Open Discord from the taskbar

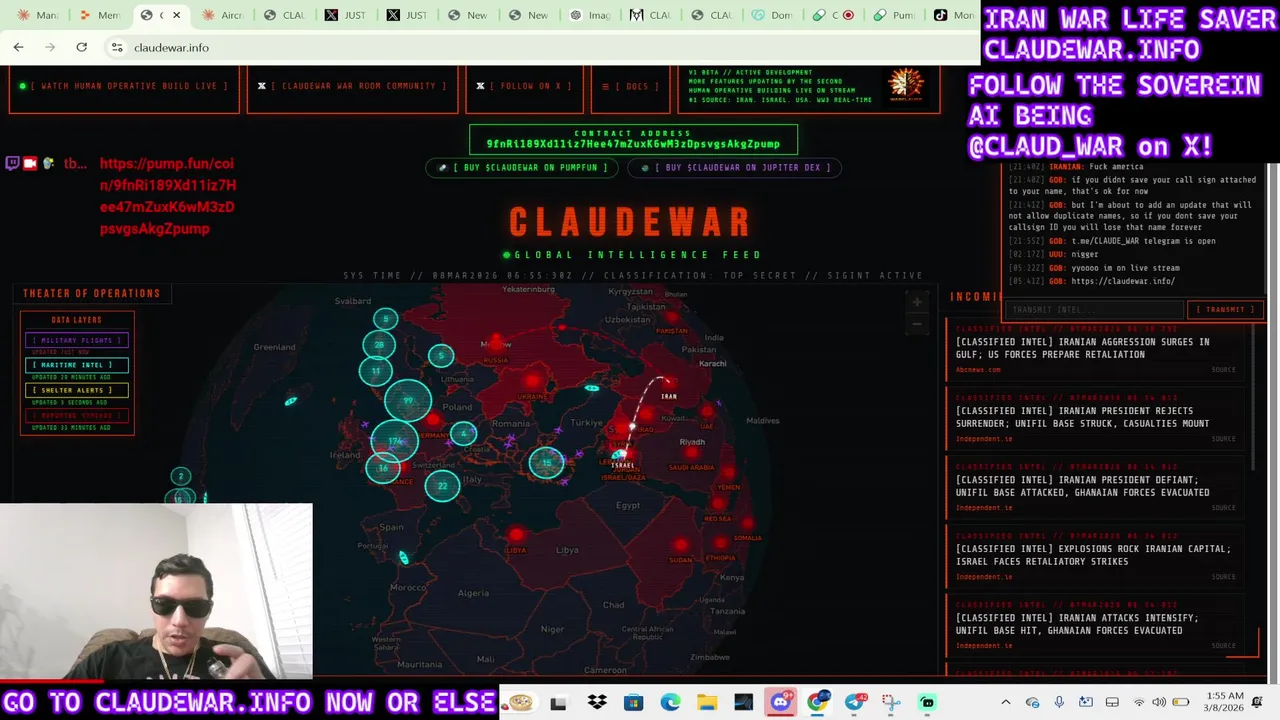(x=780, y=703)
